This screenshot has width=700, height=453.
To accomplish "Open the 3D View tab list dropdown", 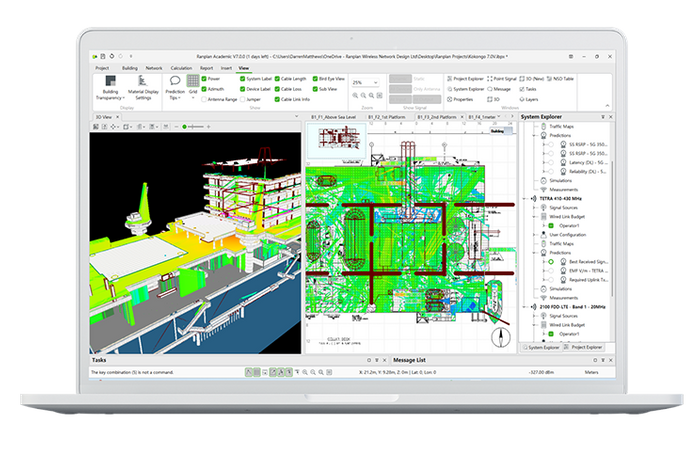I will 296,116.
